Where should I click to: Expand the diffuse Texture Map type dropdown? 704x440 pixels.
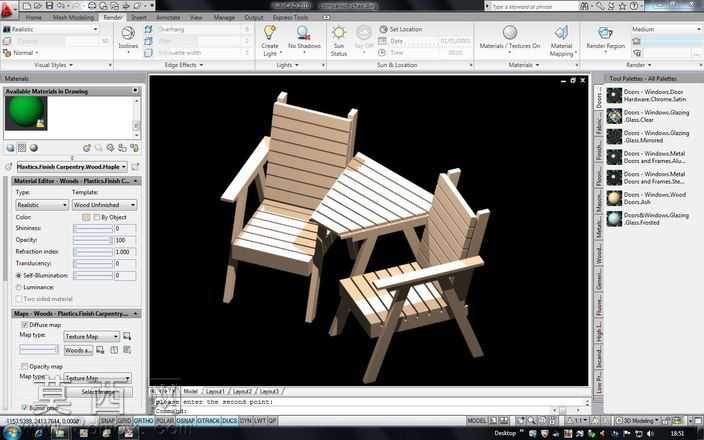92,336
